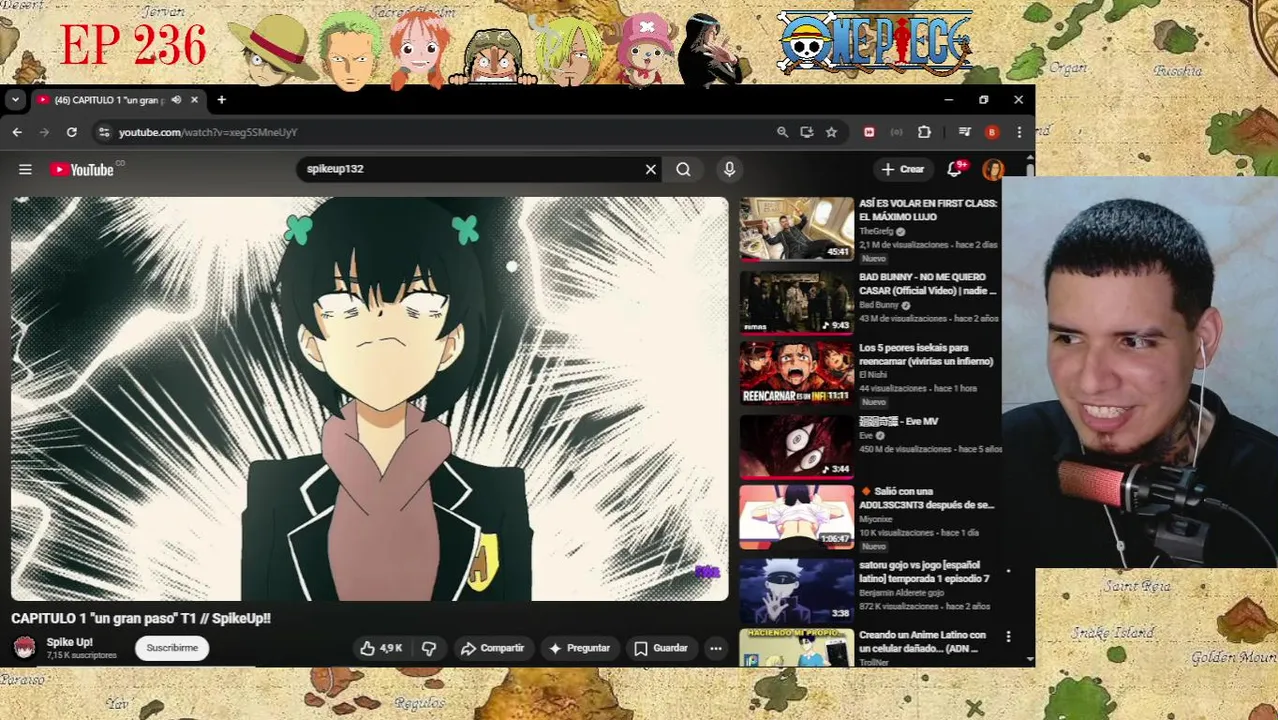Screen dimensions: 1278x720
Task: Open Bad Bunny NO ME QUIERO CASAR title
Action: pyautogui.click(x=928, y=284)
